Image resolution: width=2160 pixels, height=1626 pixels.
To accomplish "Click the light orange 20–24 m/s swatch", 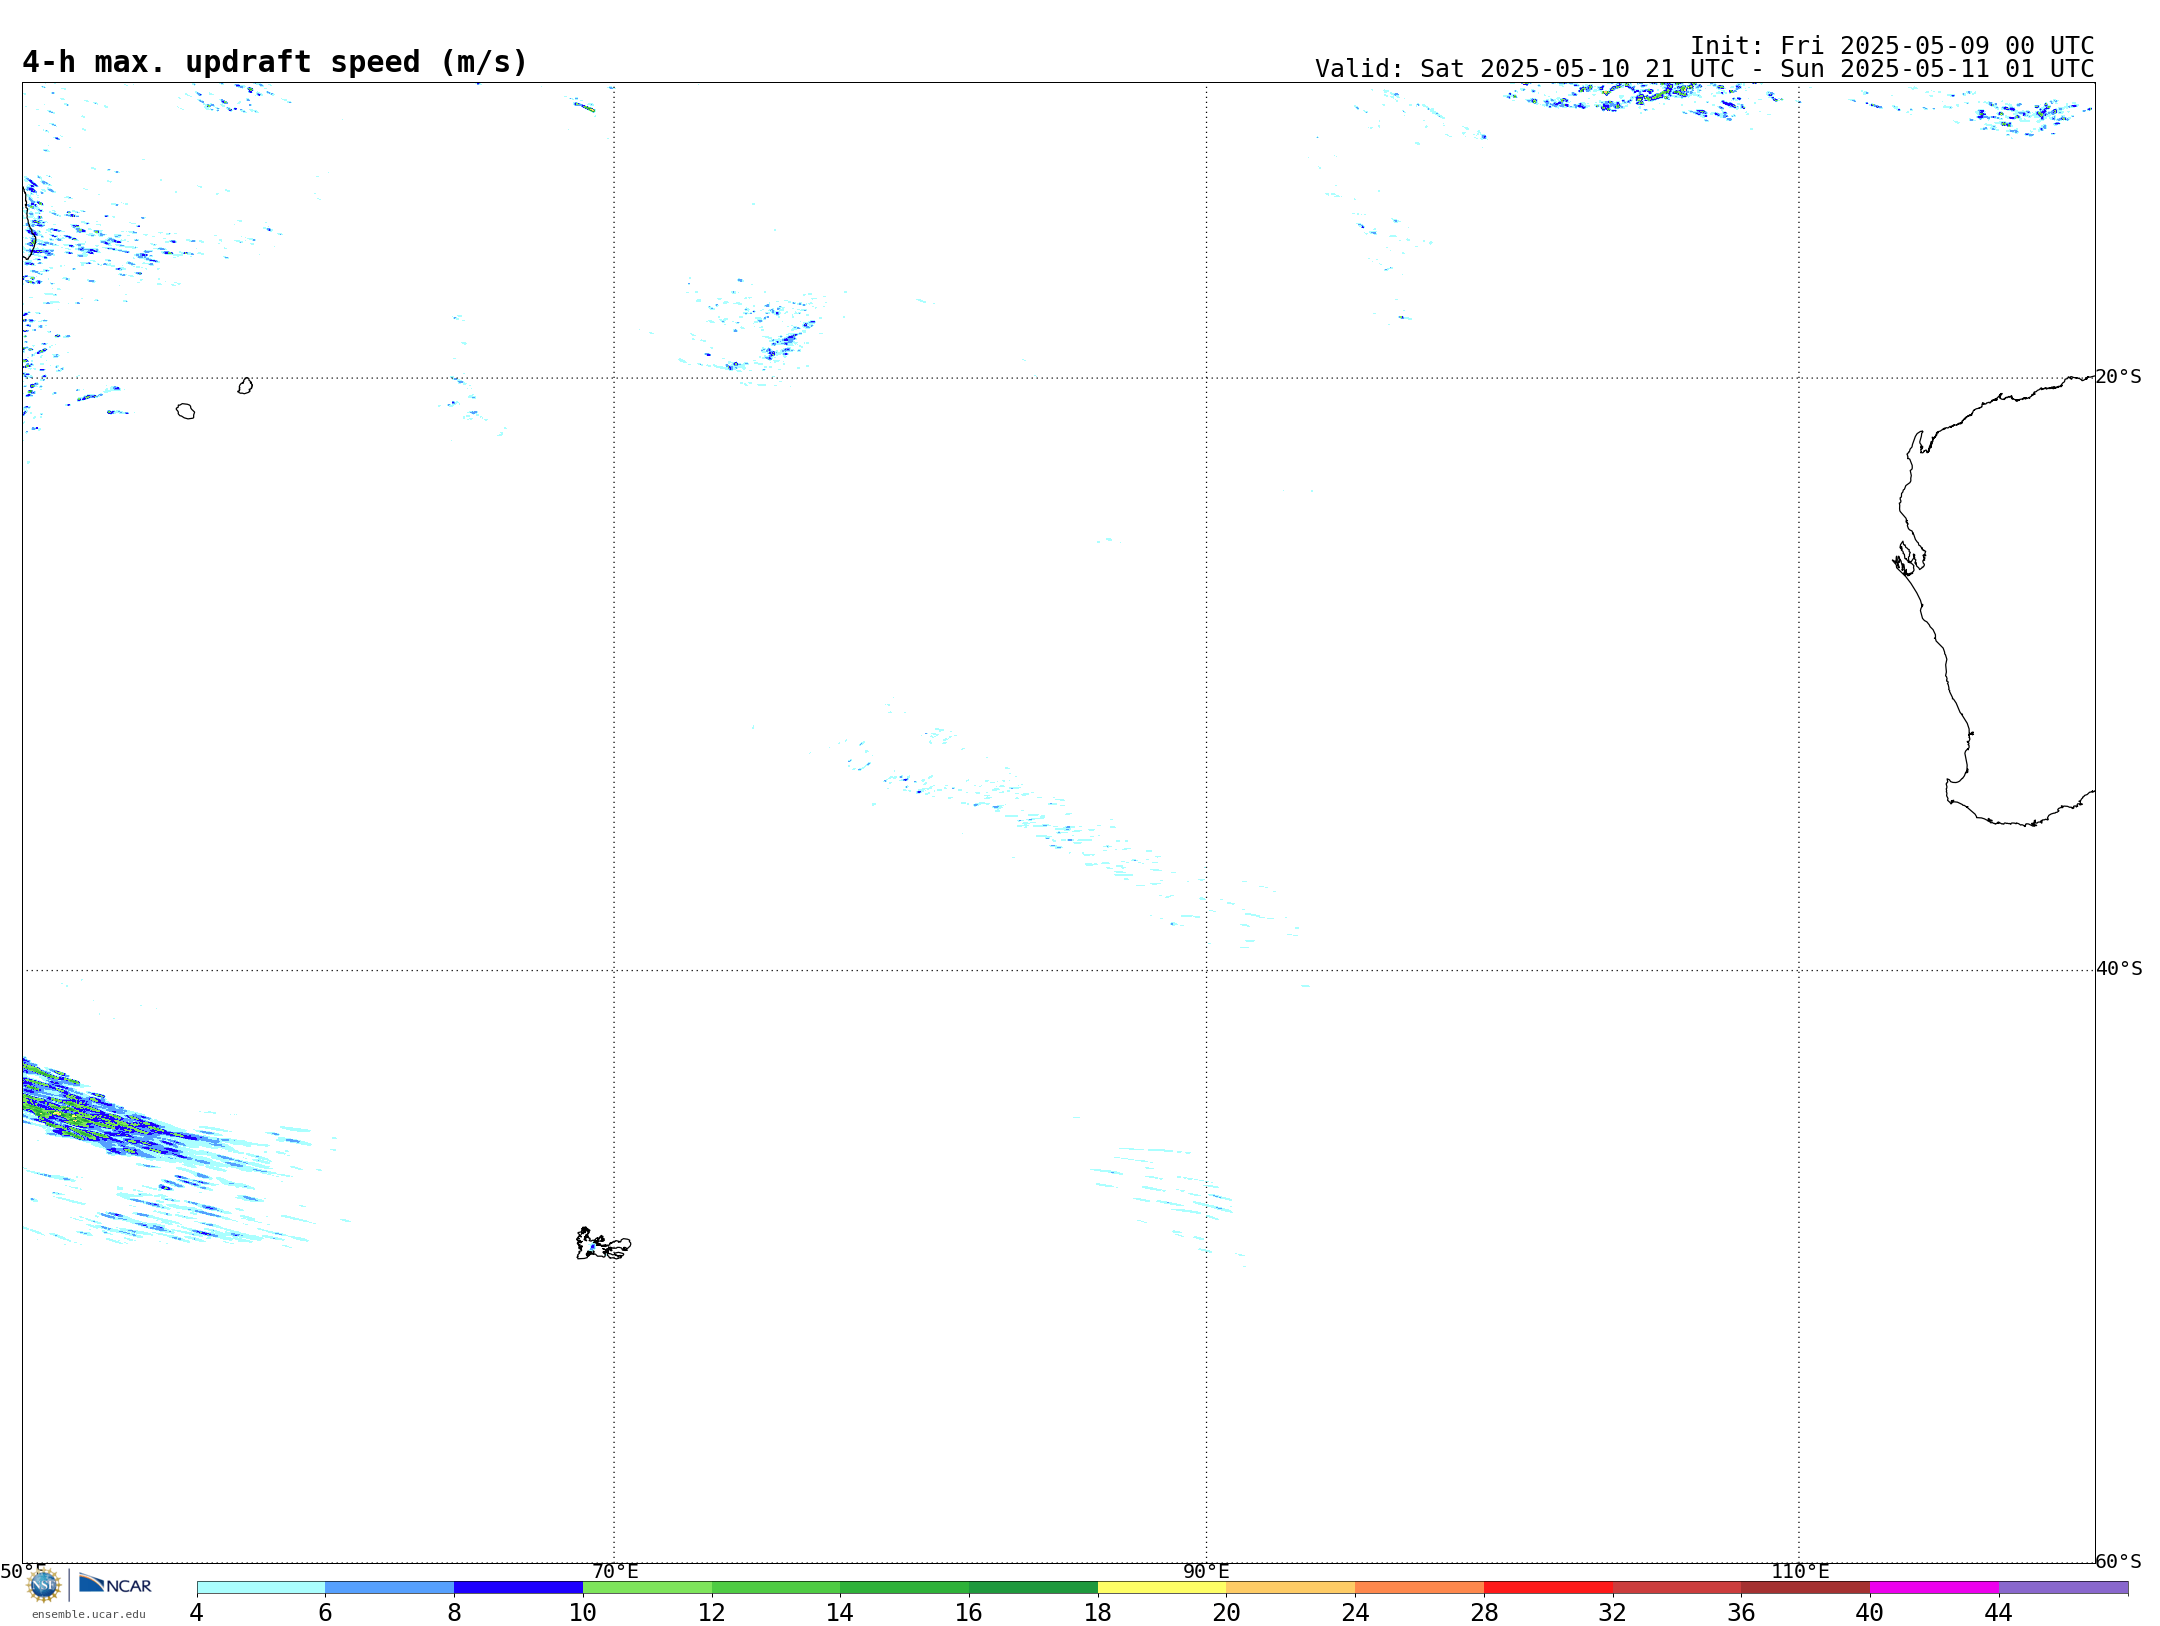I will (x=1291, y=1587).
